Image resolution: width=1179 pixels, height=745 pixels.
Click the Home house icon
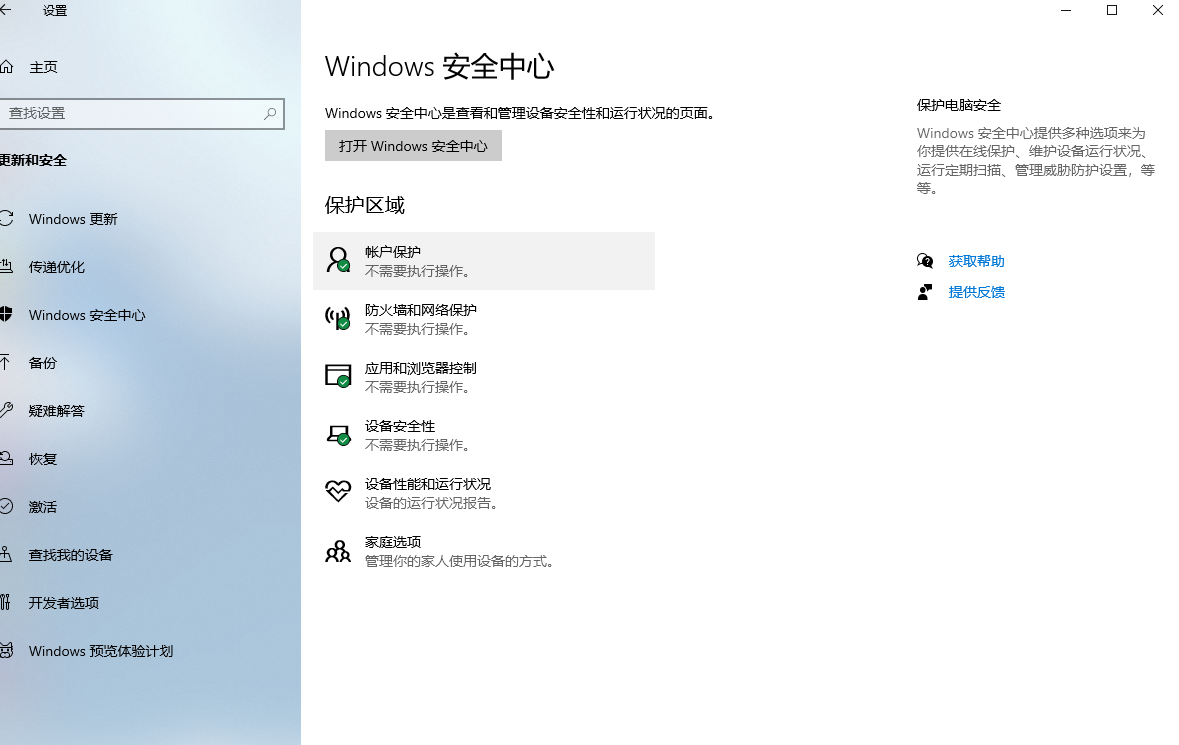(6, 67)
